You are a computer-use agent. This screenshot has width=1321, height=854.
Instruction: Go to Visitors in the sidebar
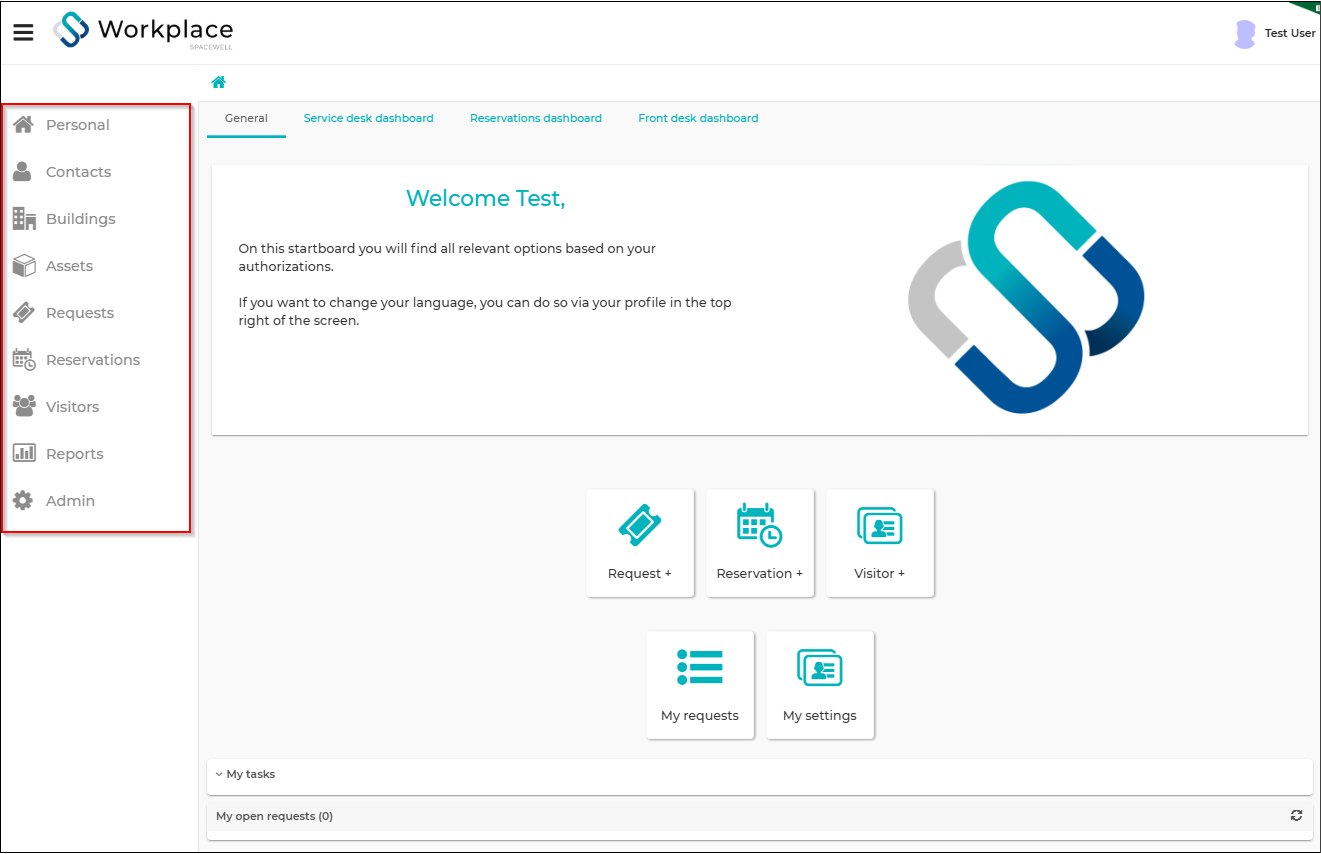72,407
